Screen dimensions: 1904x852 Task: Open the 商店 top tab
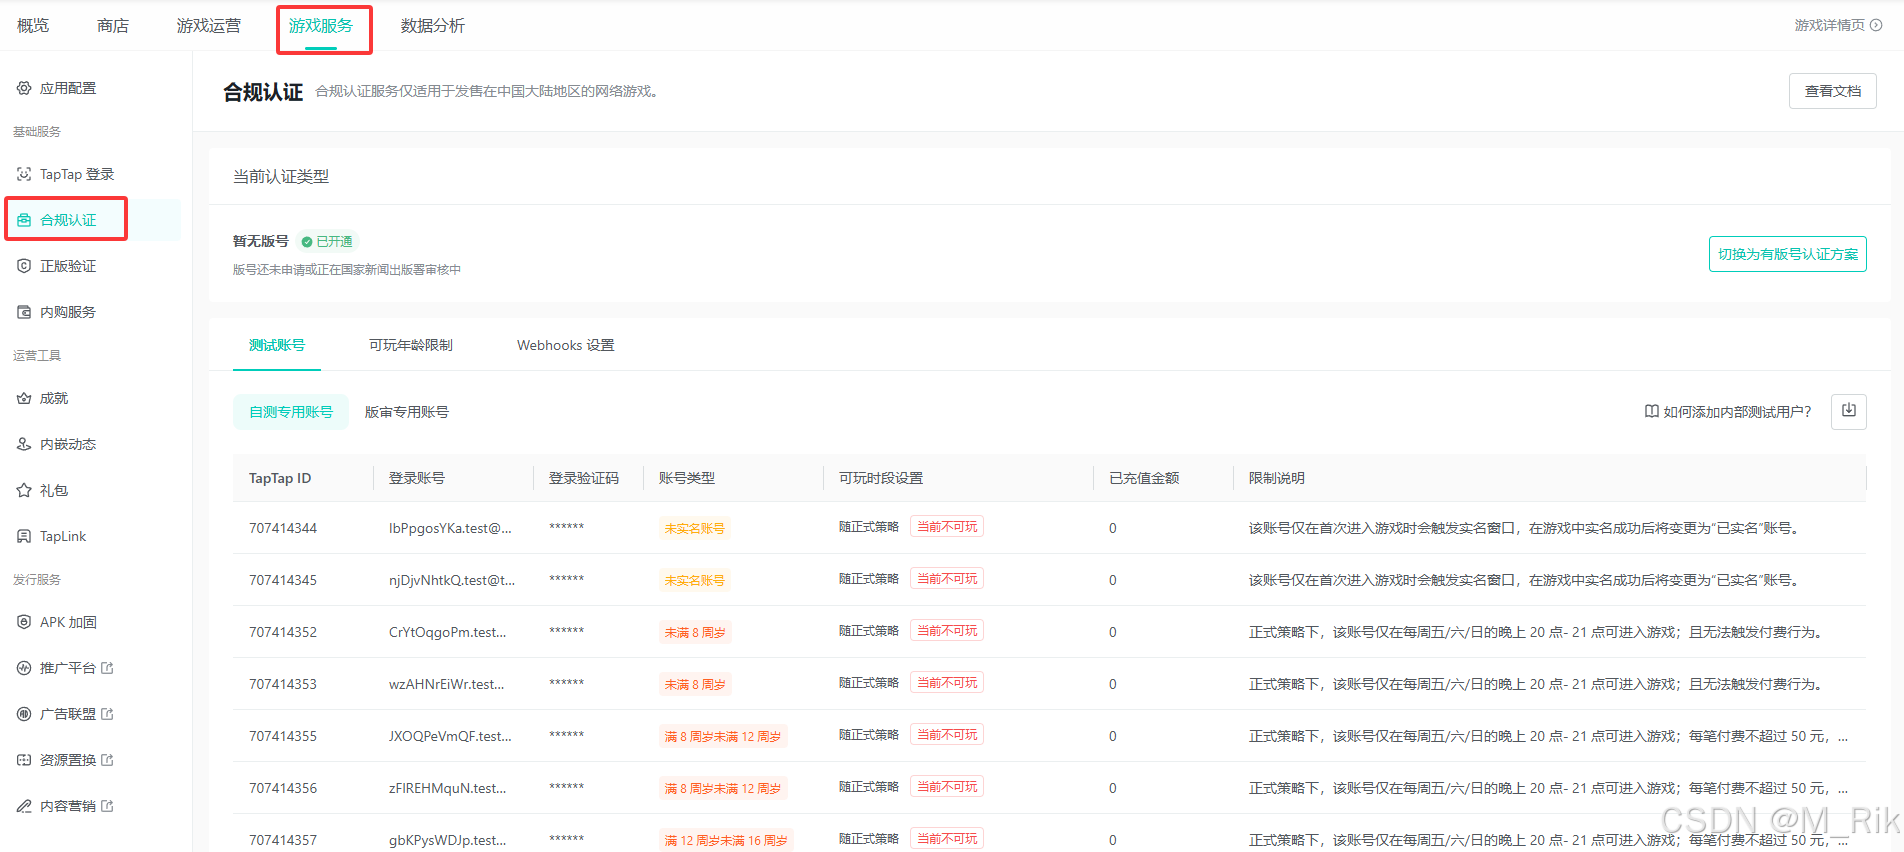[x=113, y=26]
